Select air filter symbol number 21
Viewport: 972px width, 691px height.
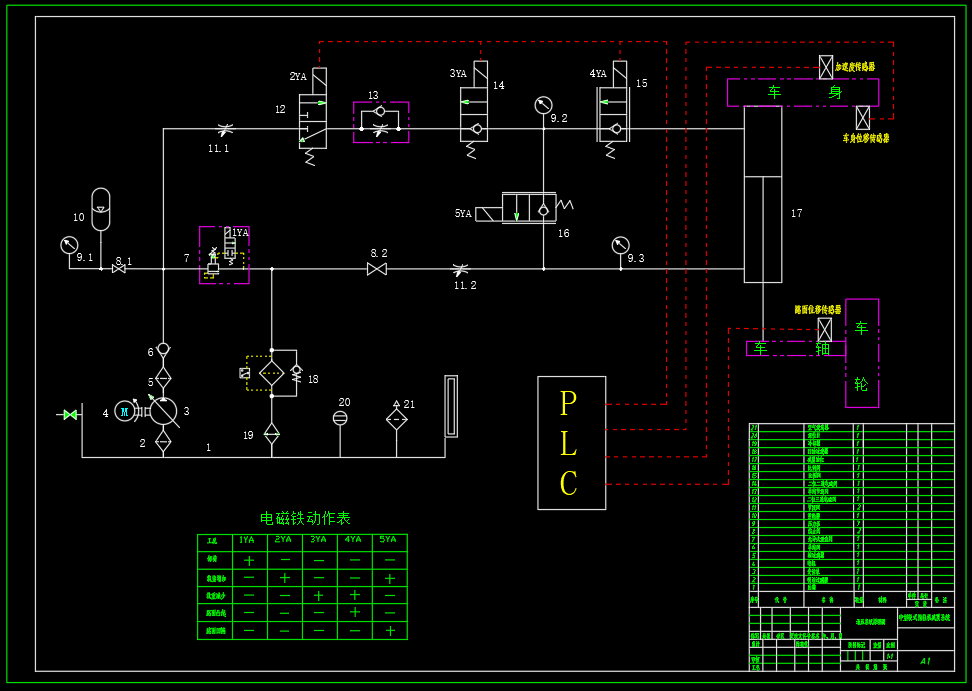[397, 417]
